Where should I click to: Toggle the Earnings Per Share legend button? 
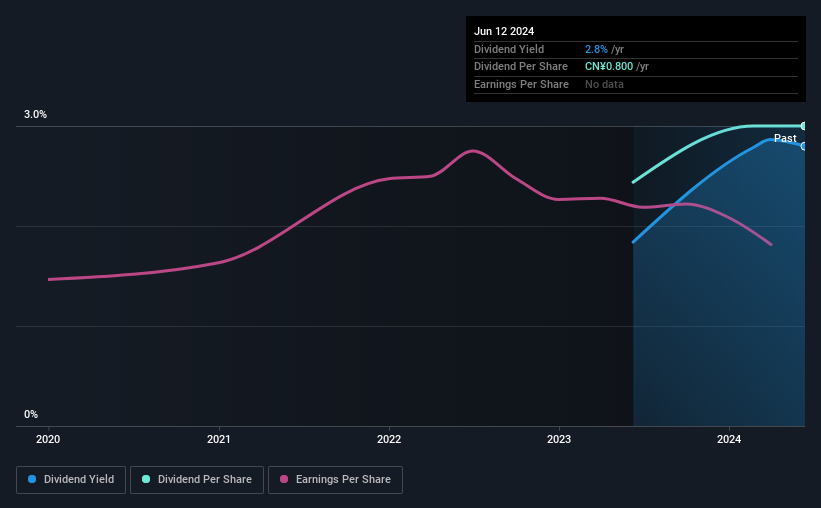(x=335, y=480)
